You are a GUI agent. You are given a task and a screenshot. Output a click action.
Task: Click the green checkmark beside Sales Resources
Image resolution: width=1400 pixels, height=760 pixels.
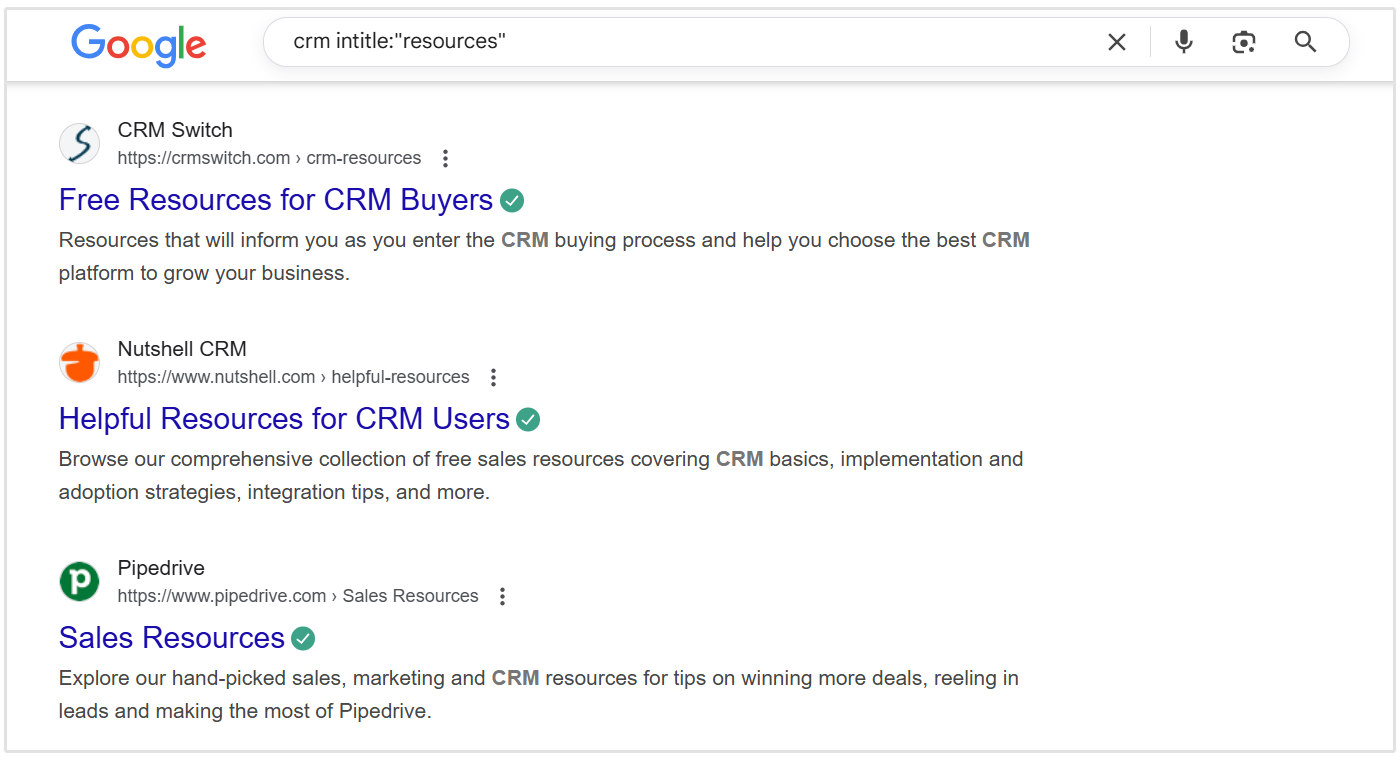pos(303,637)
